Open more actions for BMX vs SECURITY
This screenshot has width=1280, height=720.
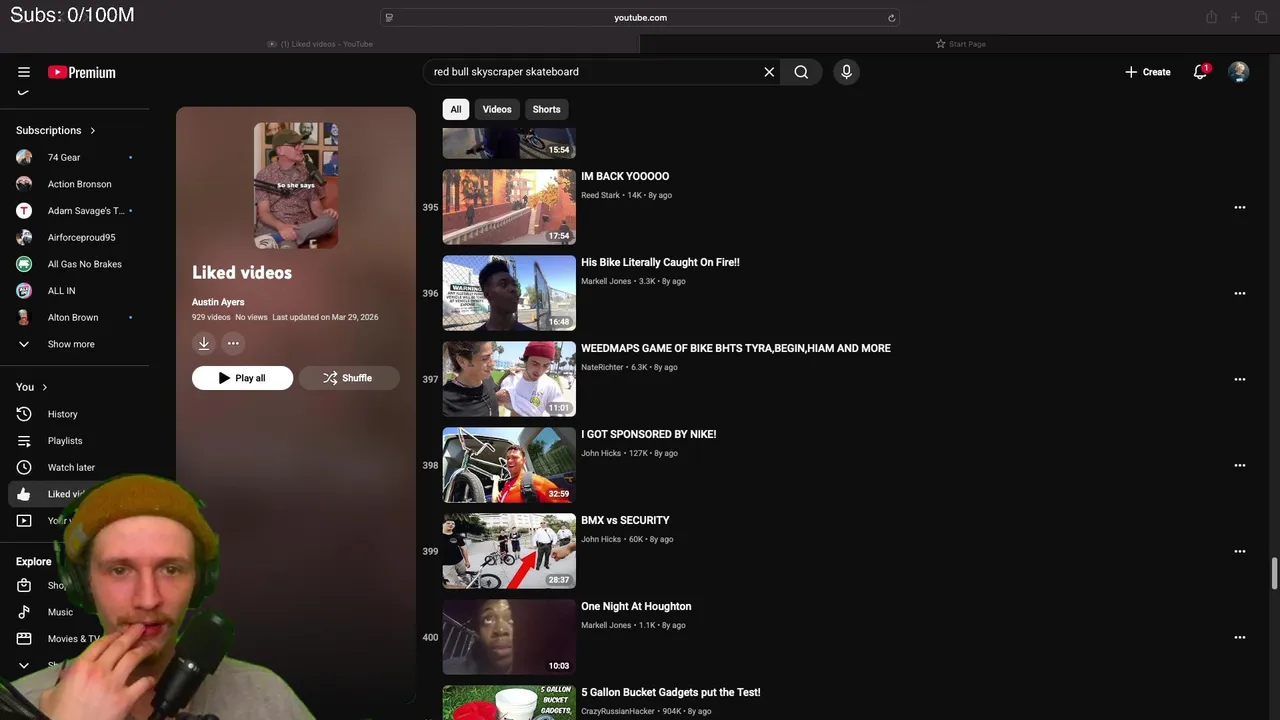coord(1240,551)
